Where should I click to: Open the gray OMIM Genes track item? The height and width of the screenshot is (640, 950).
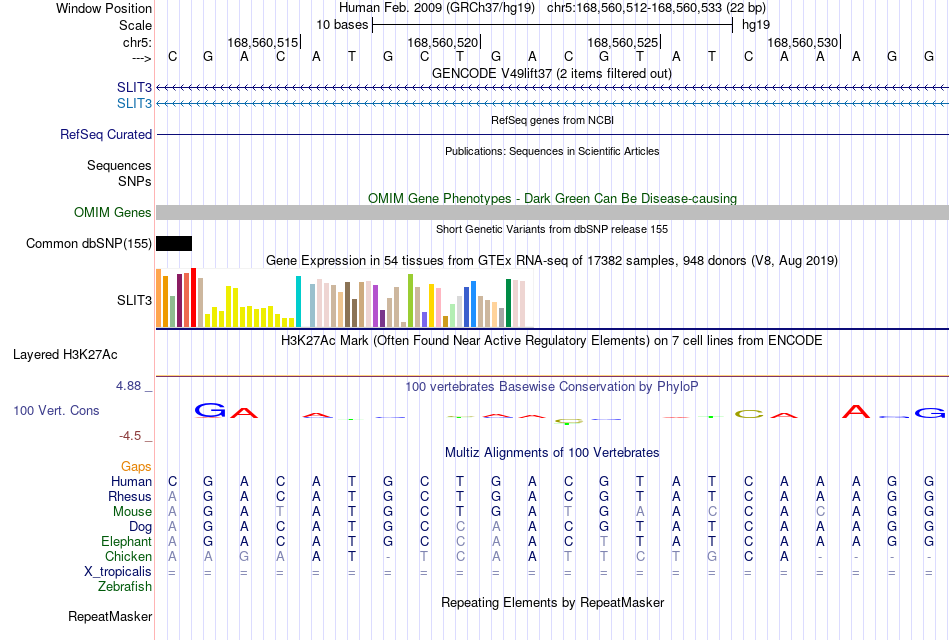553,212
